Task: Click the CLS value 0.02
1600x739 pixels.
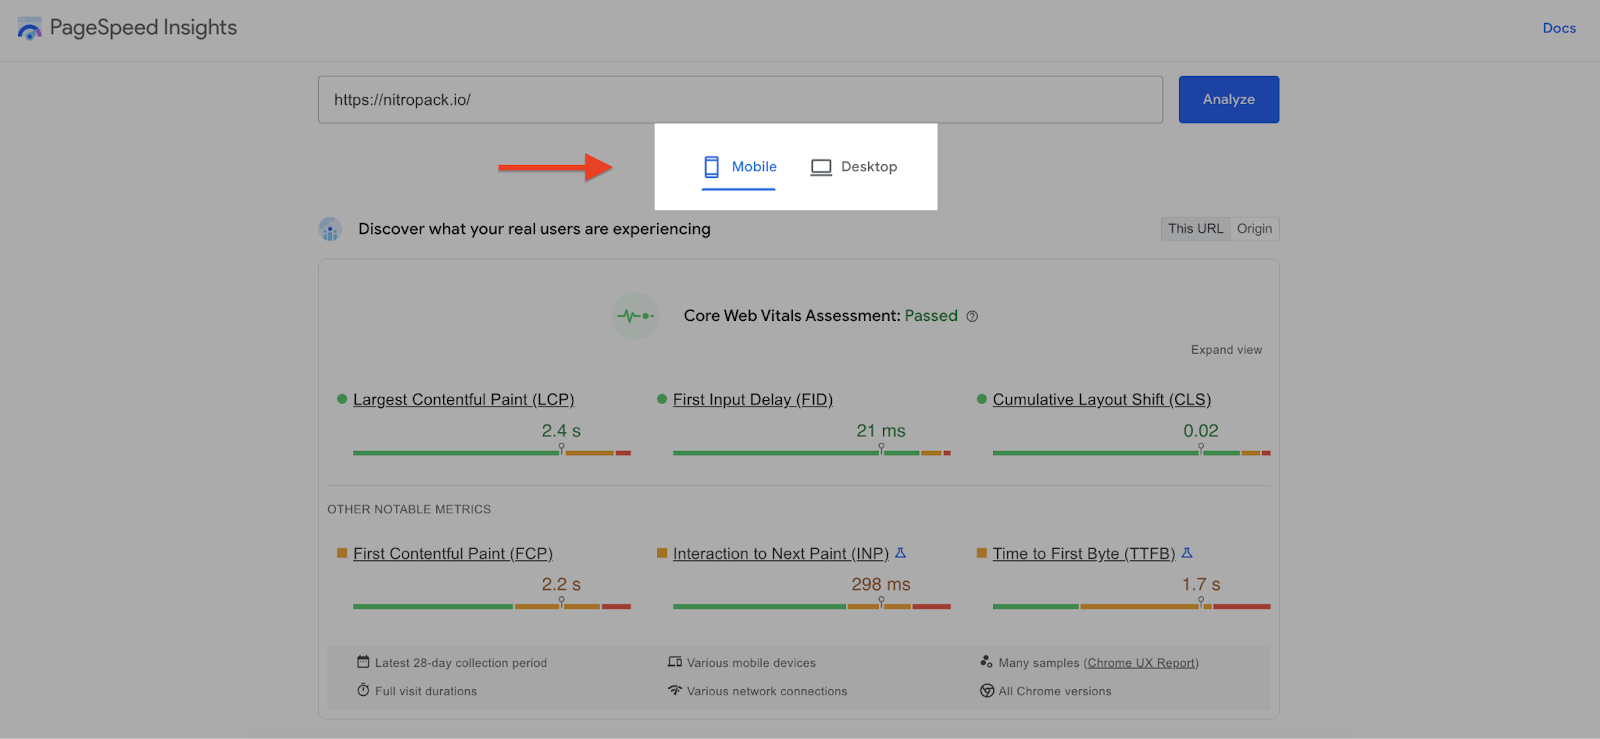Action: tap(1201, 431)
